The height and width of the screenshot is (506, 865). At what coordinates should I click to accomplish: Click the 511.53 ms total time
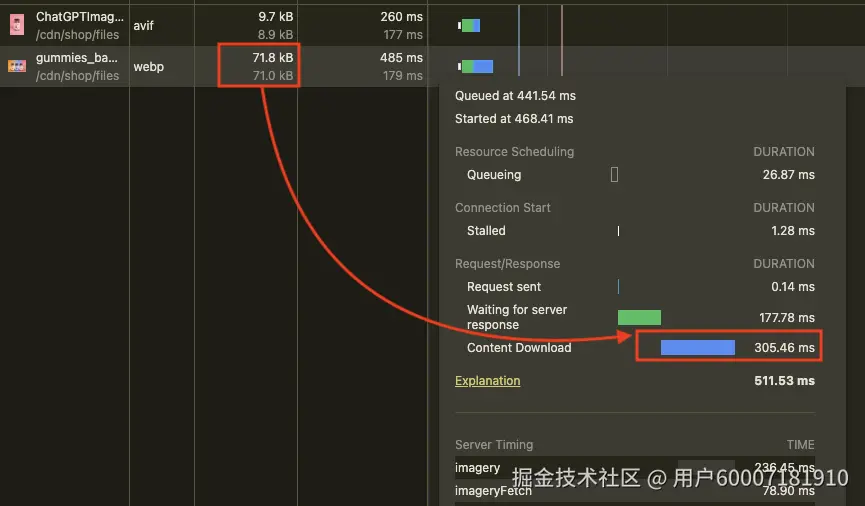click(784, 381)
